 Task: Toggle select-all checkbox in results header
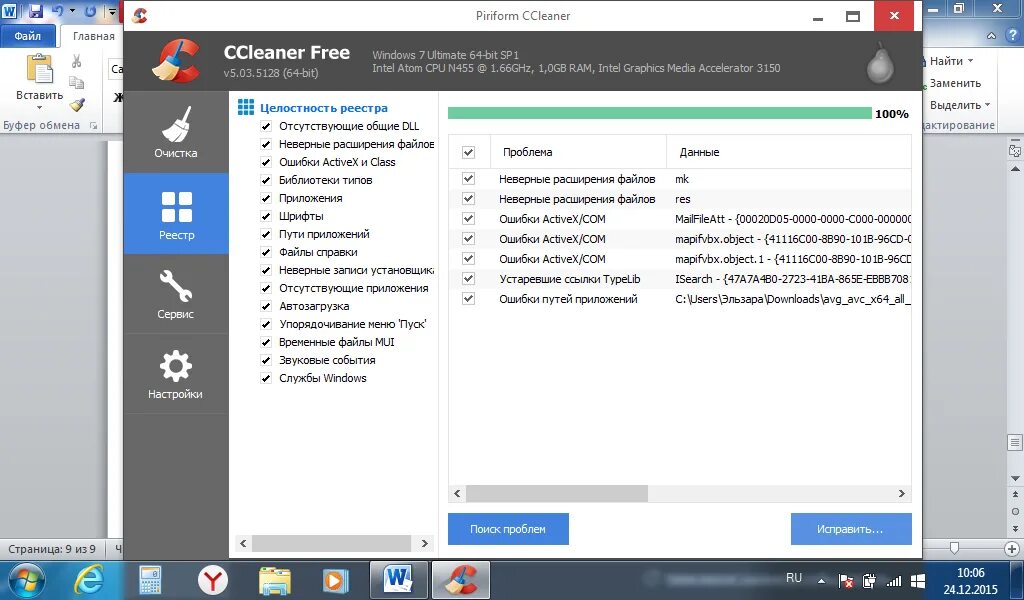point(468,152)
